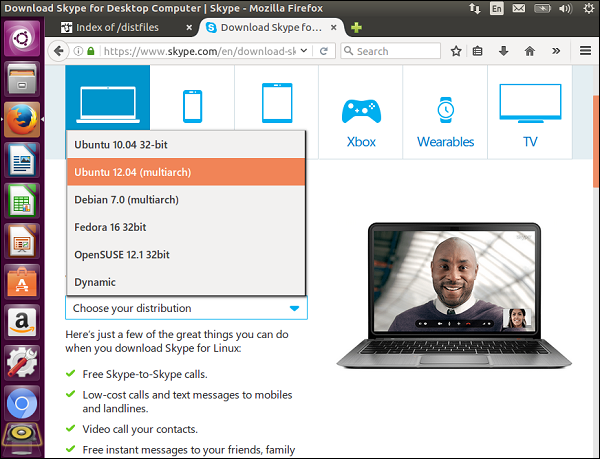600x459 pixels.
Task: Show bookmarks list icon
Action: tap(477, 51)
